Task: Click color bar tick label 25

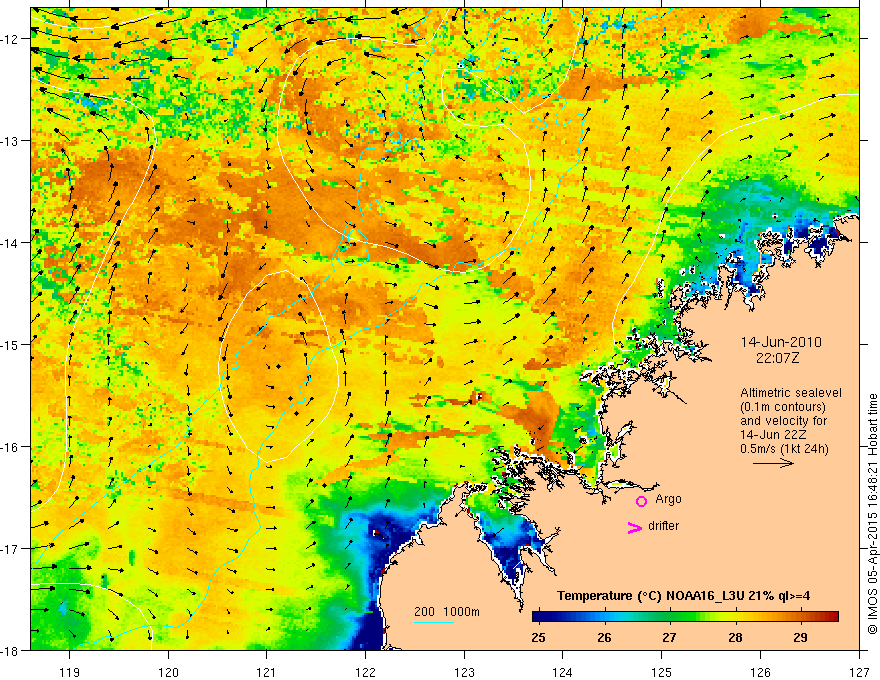Action: tap(538, 637)
